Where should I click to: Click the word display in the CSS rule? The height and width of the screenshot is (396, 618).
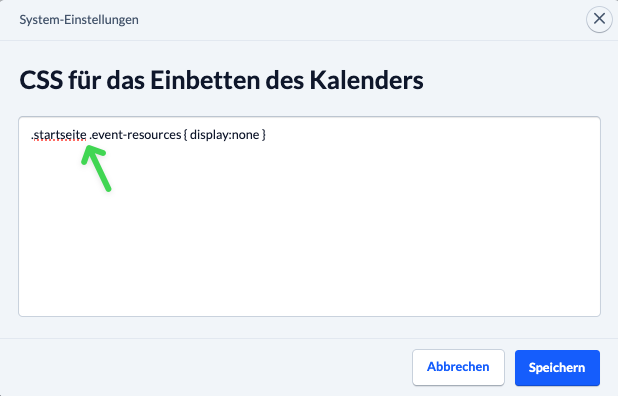209,135
